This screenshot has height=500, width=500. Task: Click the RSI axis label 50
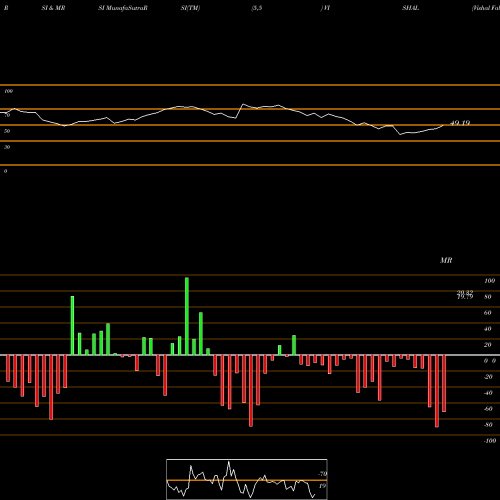pos(7,131)
